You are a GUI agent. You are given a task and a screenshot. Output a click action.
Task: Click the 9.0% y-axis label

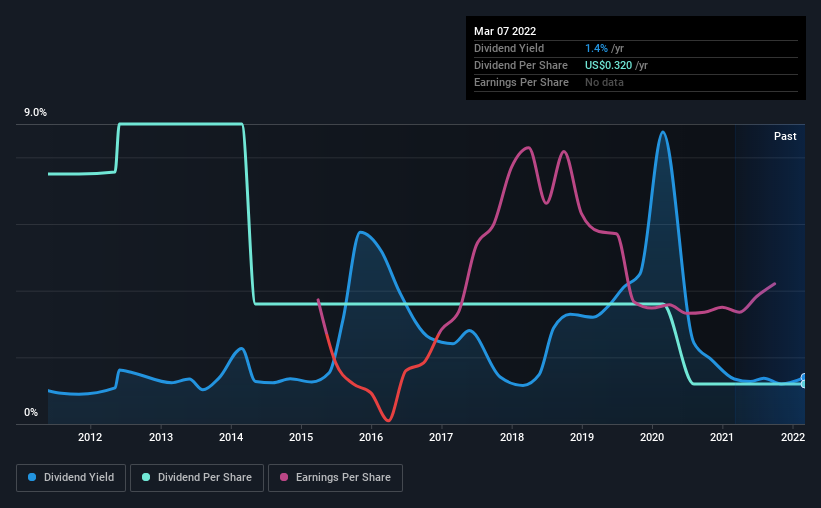35,113
